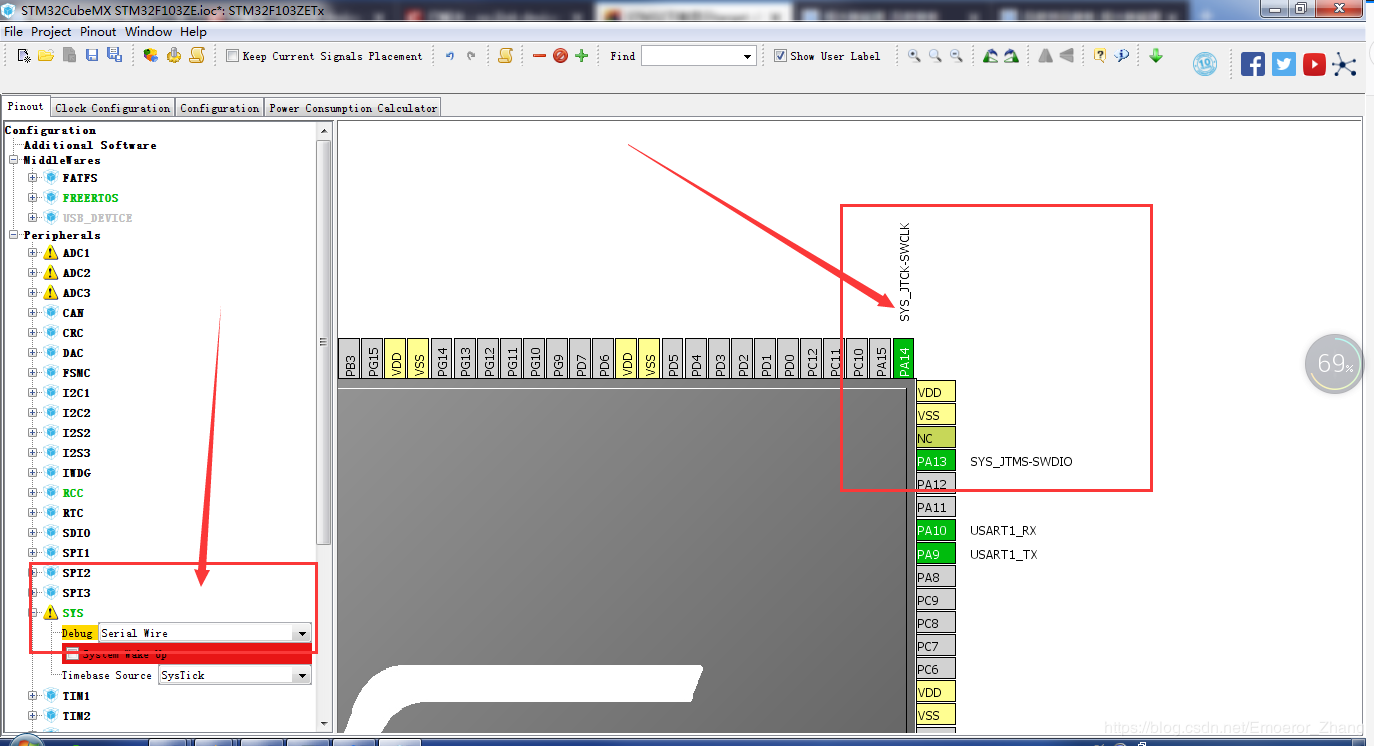Click the red circle clear pinouts icon
1374x746 pixels.
tap(560, 56)
